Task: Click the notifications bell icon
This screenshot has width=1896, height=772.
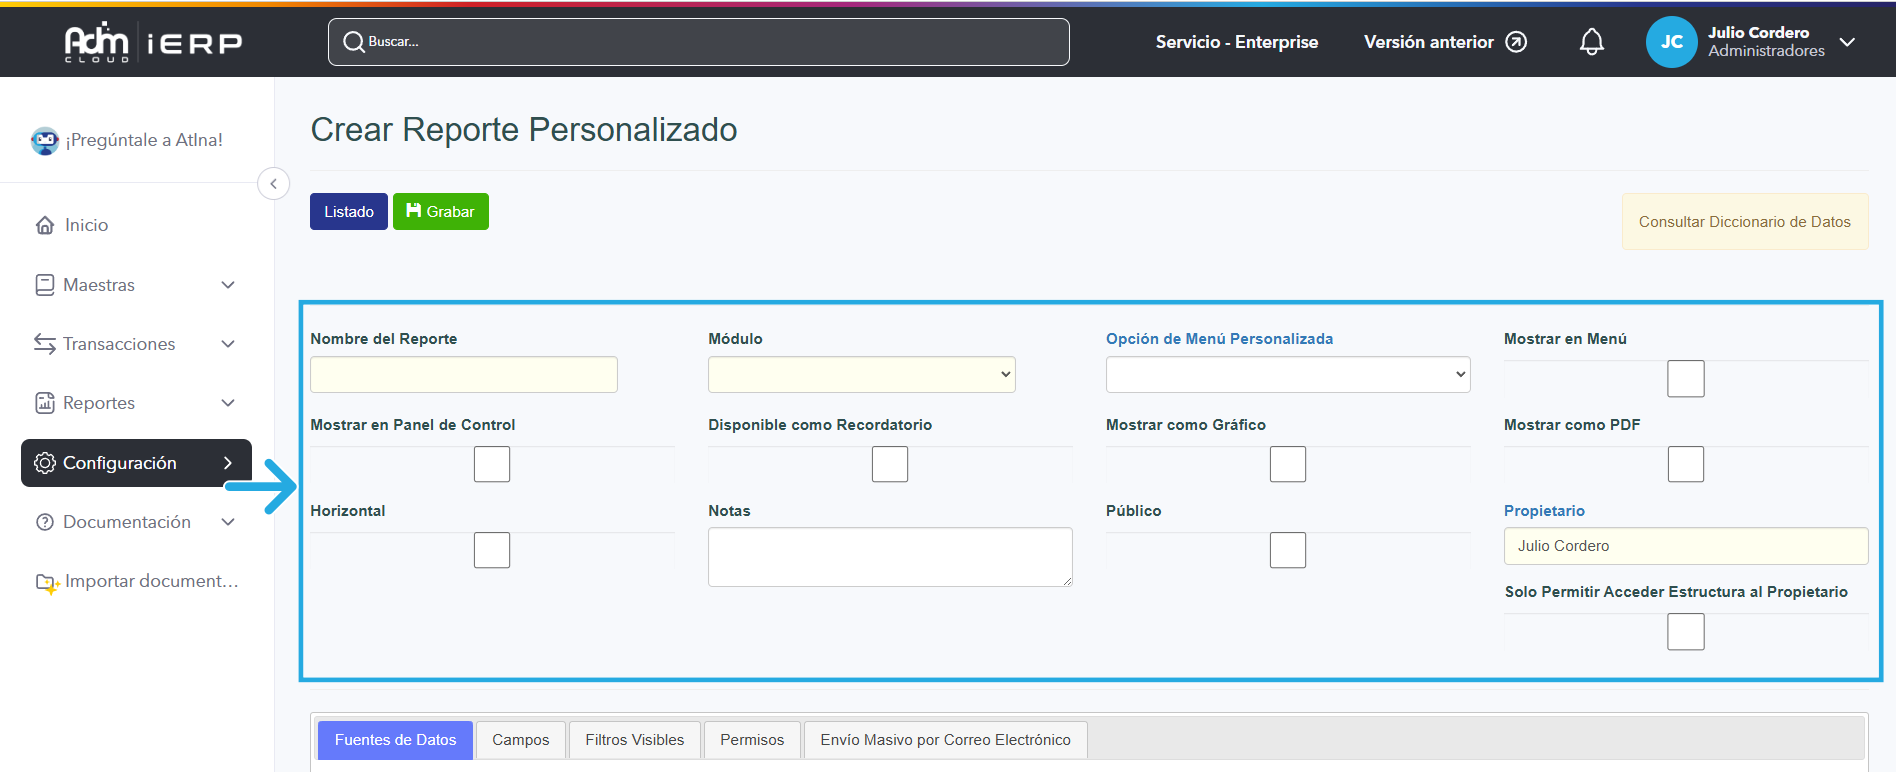Action: [1591, 42]
